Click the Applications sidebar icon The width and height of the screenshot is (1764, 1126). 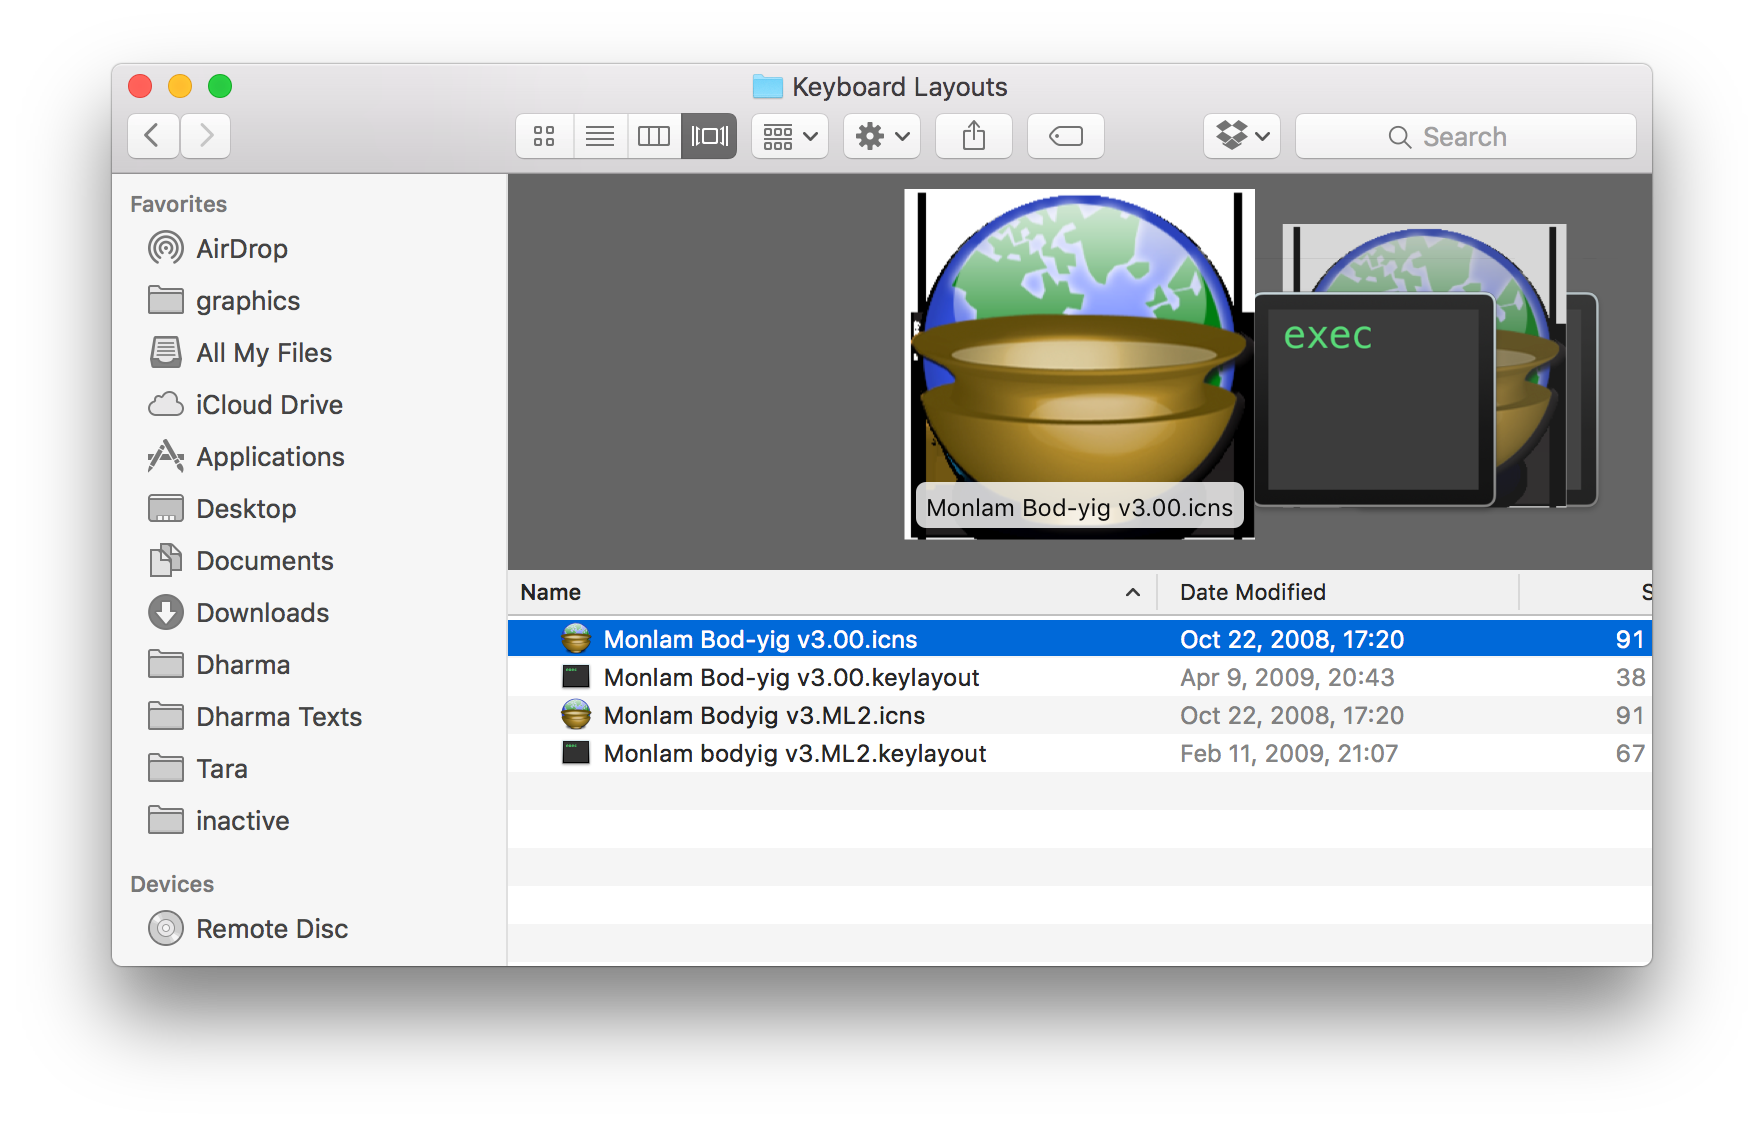pos(166,456)
